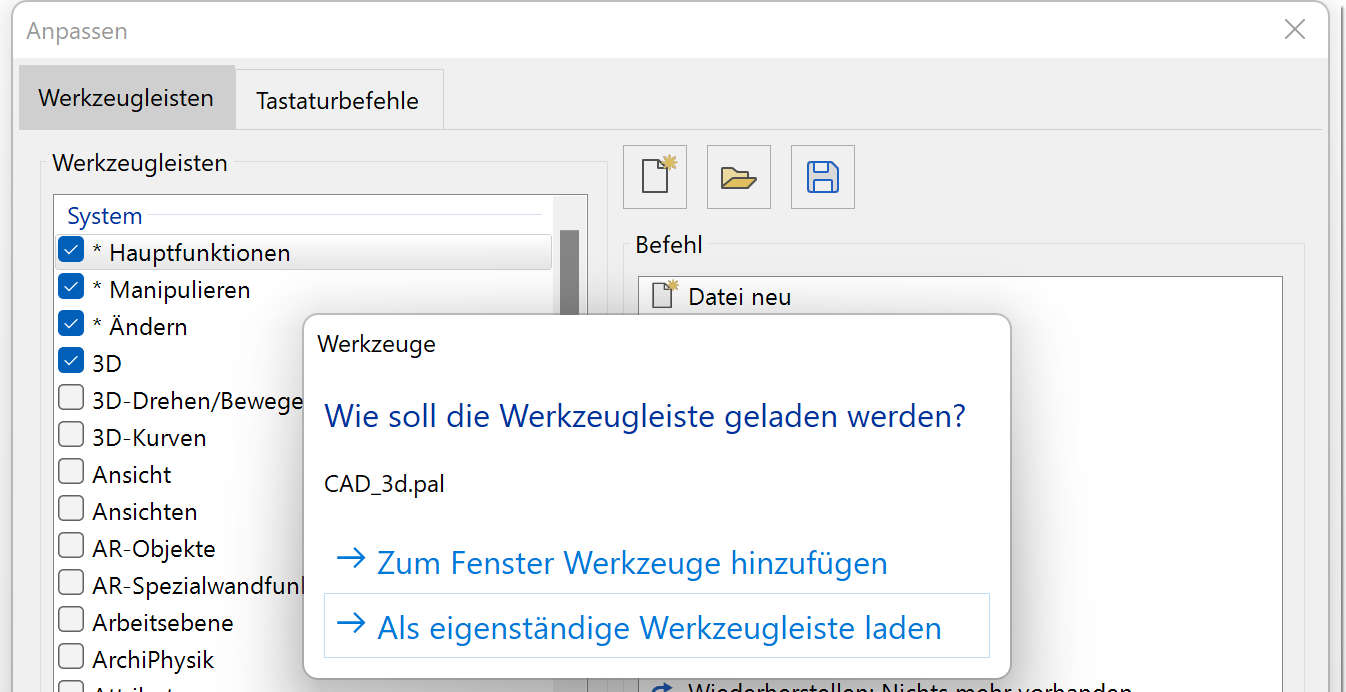Click the New toolbar icon
1346x692 pixels.
655,176
